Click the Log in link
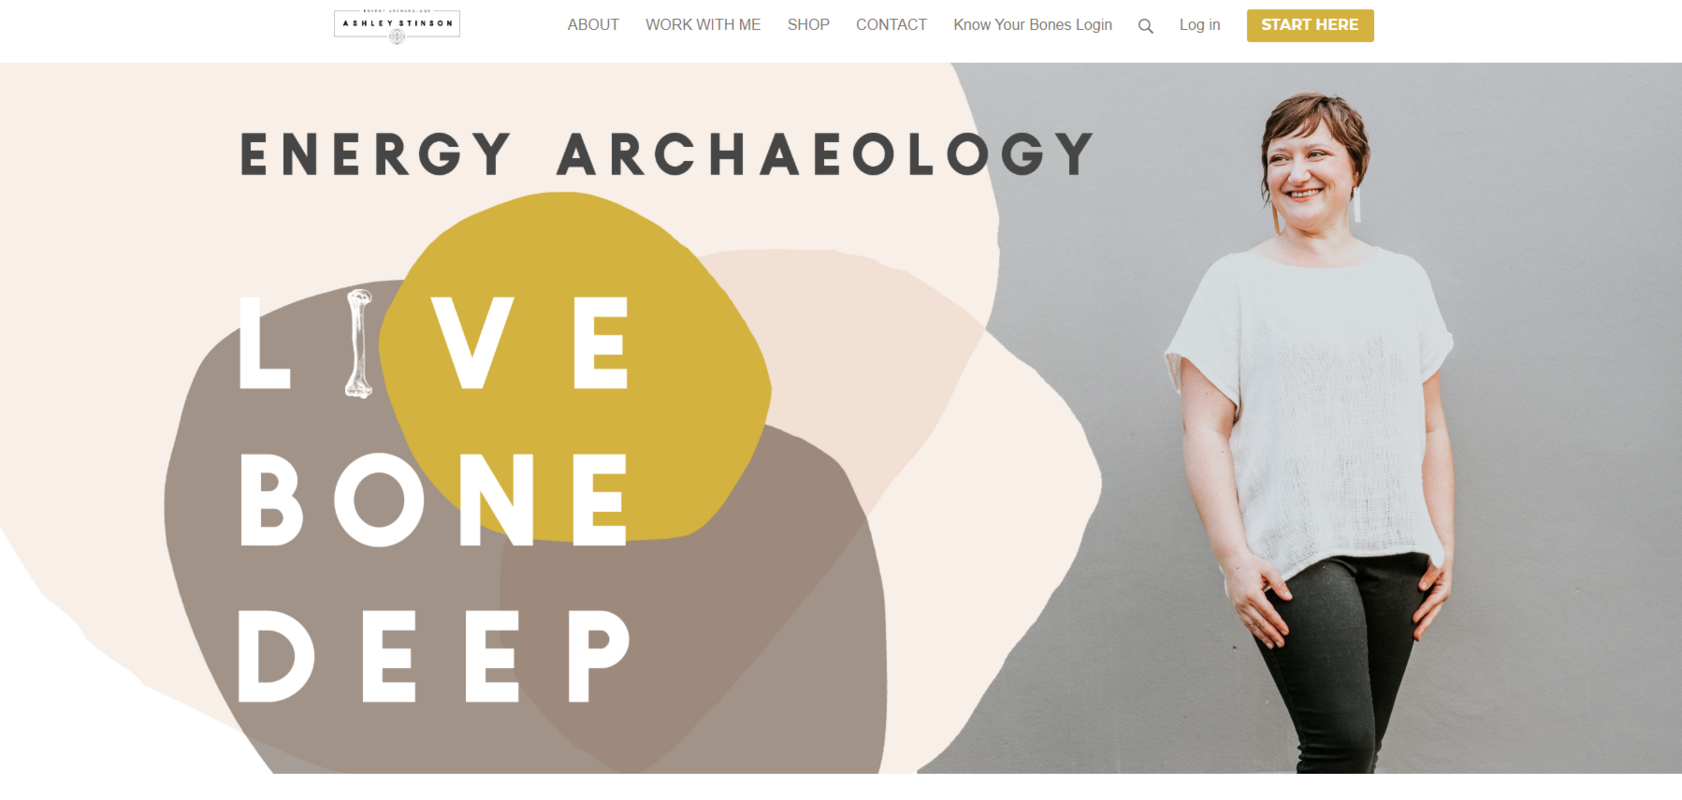The image size is (1682, 800). [1199, 25]
